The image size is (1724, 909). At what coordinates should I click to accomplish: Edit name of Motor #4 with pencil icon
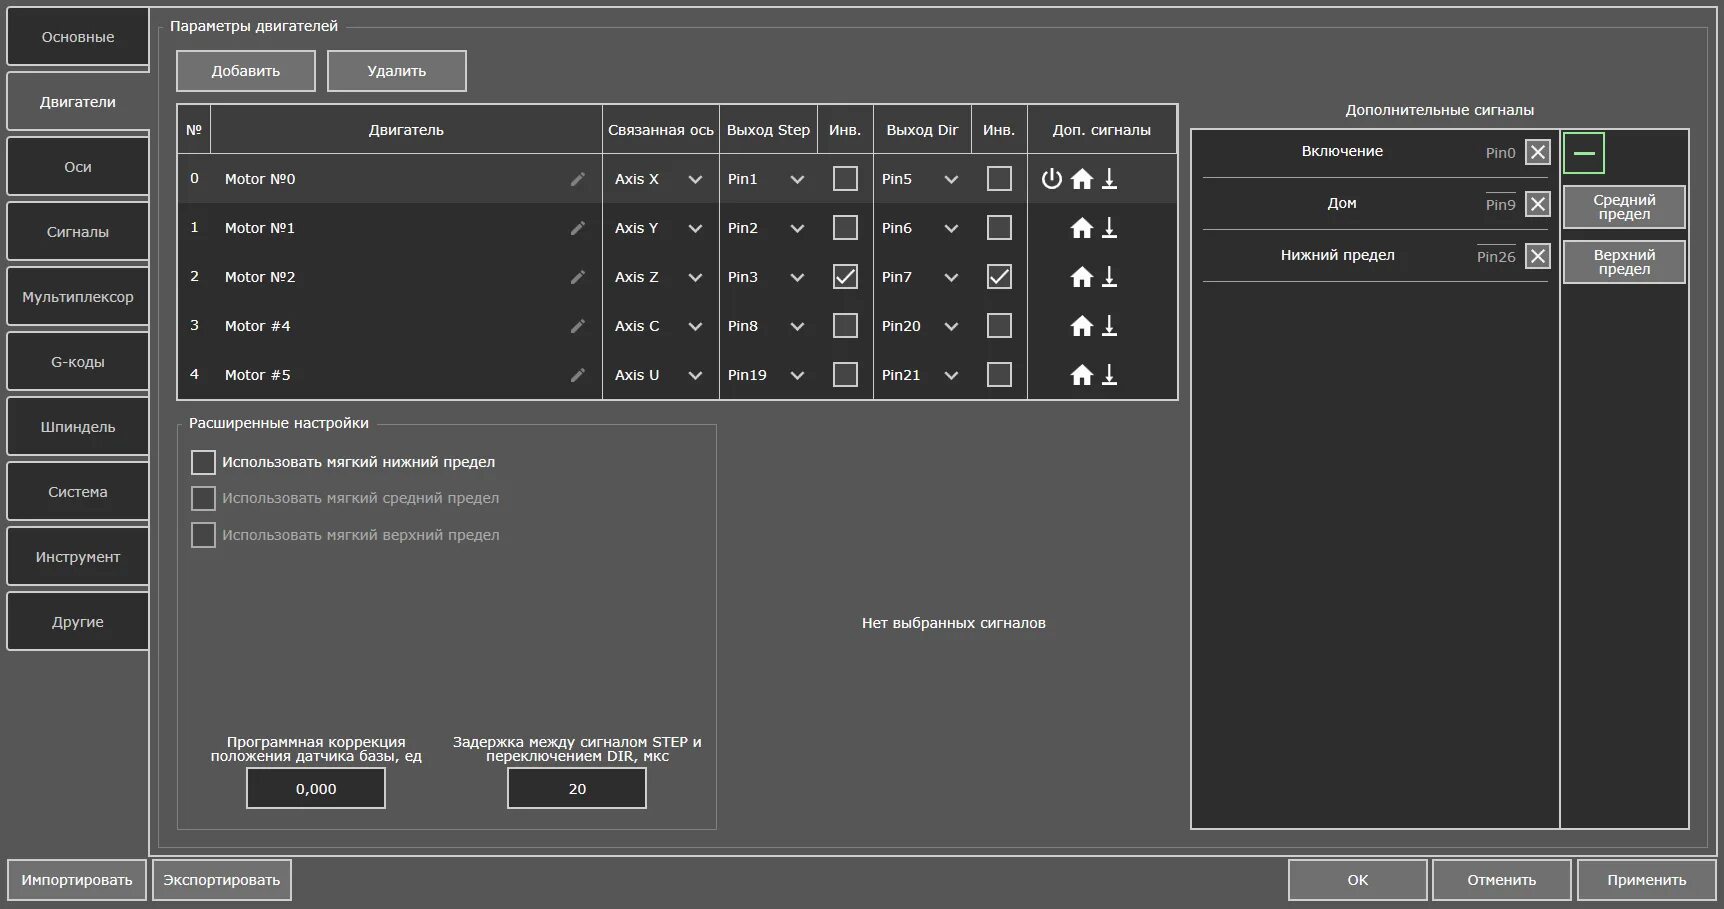tap(578, 326)
